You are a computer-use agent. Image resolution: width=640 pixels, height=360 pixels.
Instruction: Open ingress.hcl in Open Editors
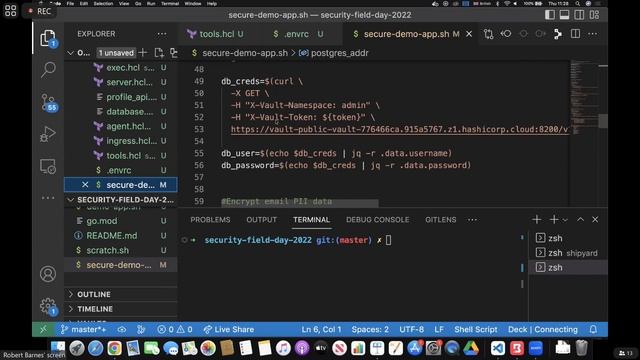[121, 141]
